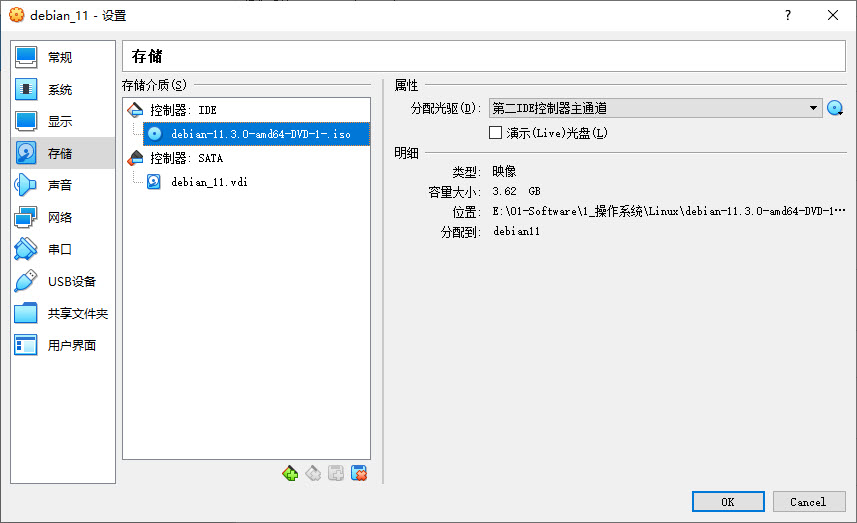
Task: Click the chip icon beside 系统
Action: tap(26, 89)
